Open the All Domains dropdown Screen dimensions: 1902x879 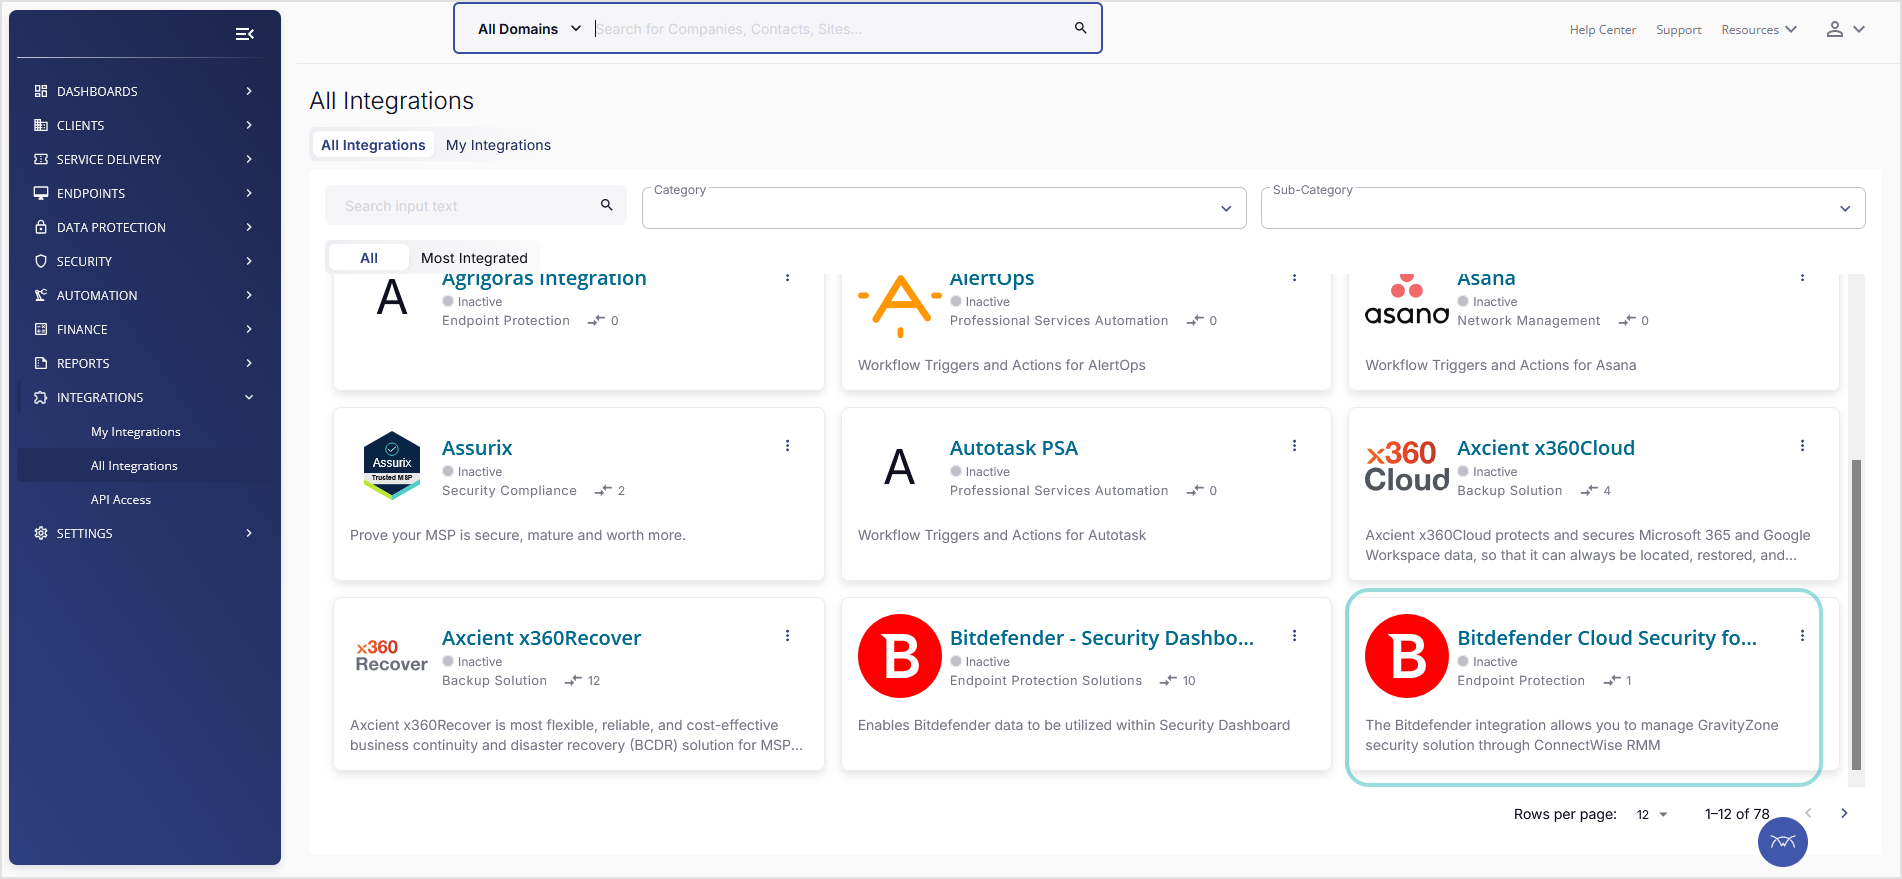pyautogui.click(x=529, y=29)
